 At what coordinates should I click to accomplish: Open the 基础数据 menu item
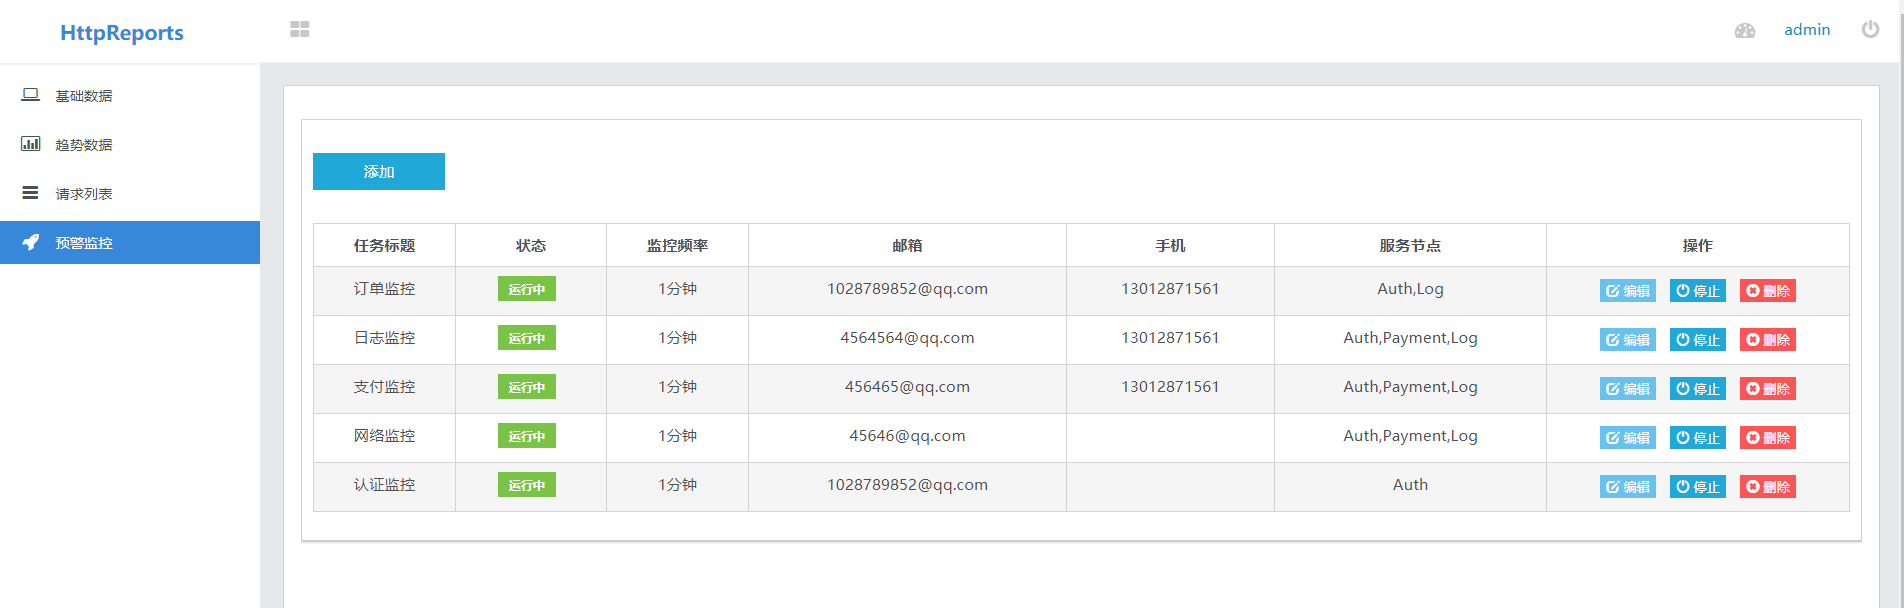pyautogui.click(x=130, y=96)
